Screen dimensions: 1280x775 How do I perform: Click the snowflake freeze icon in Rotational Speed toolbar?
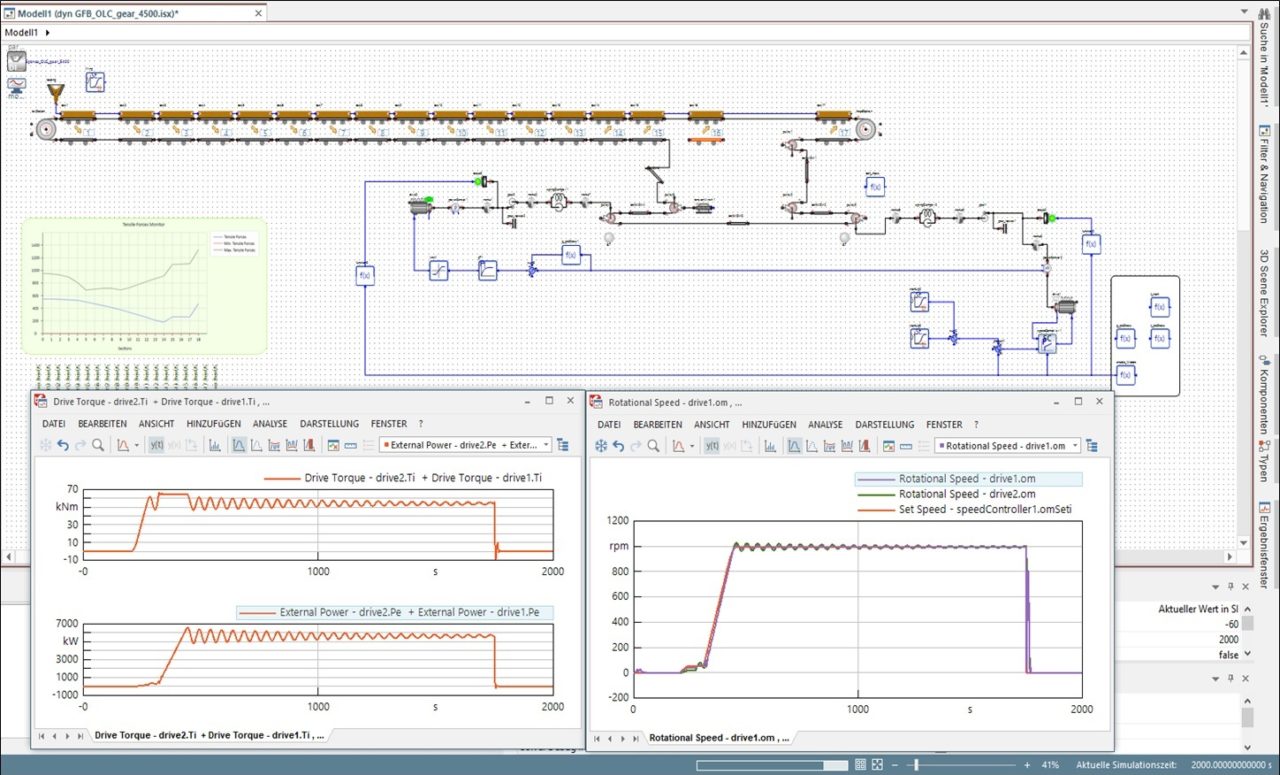602,446
